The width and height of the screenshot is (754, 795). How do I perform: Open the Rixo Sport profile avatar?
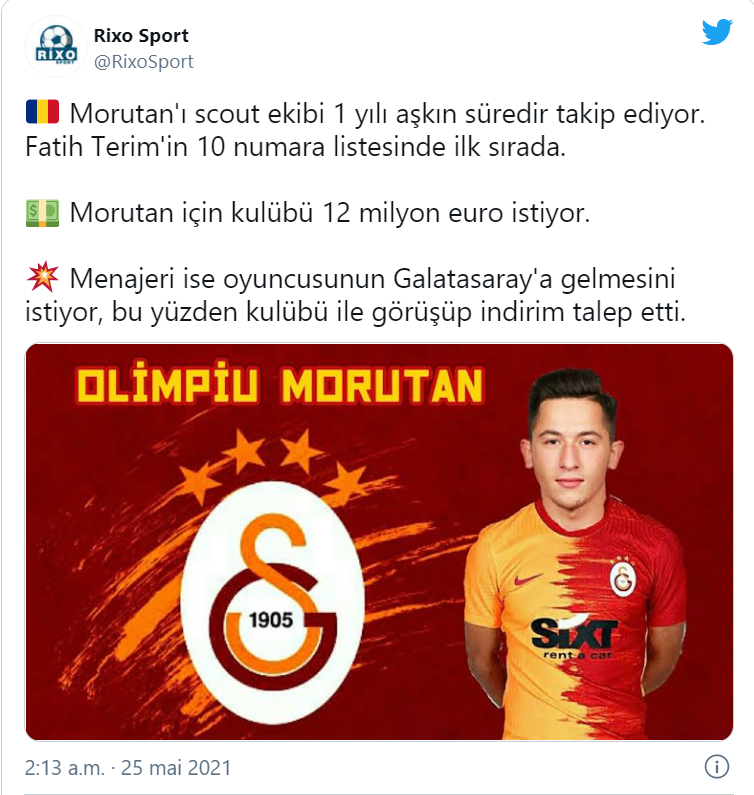point(56,47)
